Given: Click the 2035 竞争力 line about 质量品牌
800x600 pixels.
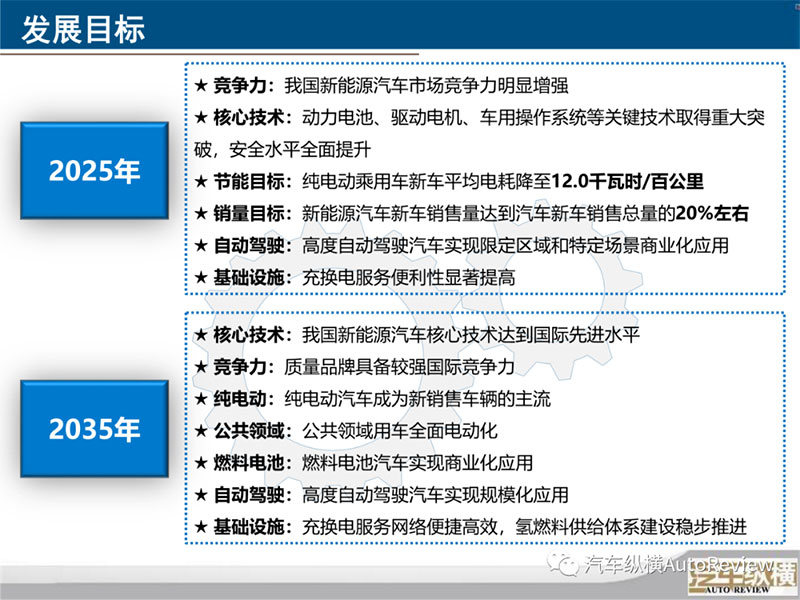Looking at the screenshot, I should coord(355,367).
